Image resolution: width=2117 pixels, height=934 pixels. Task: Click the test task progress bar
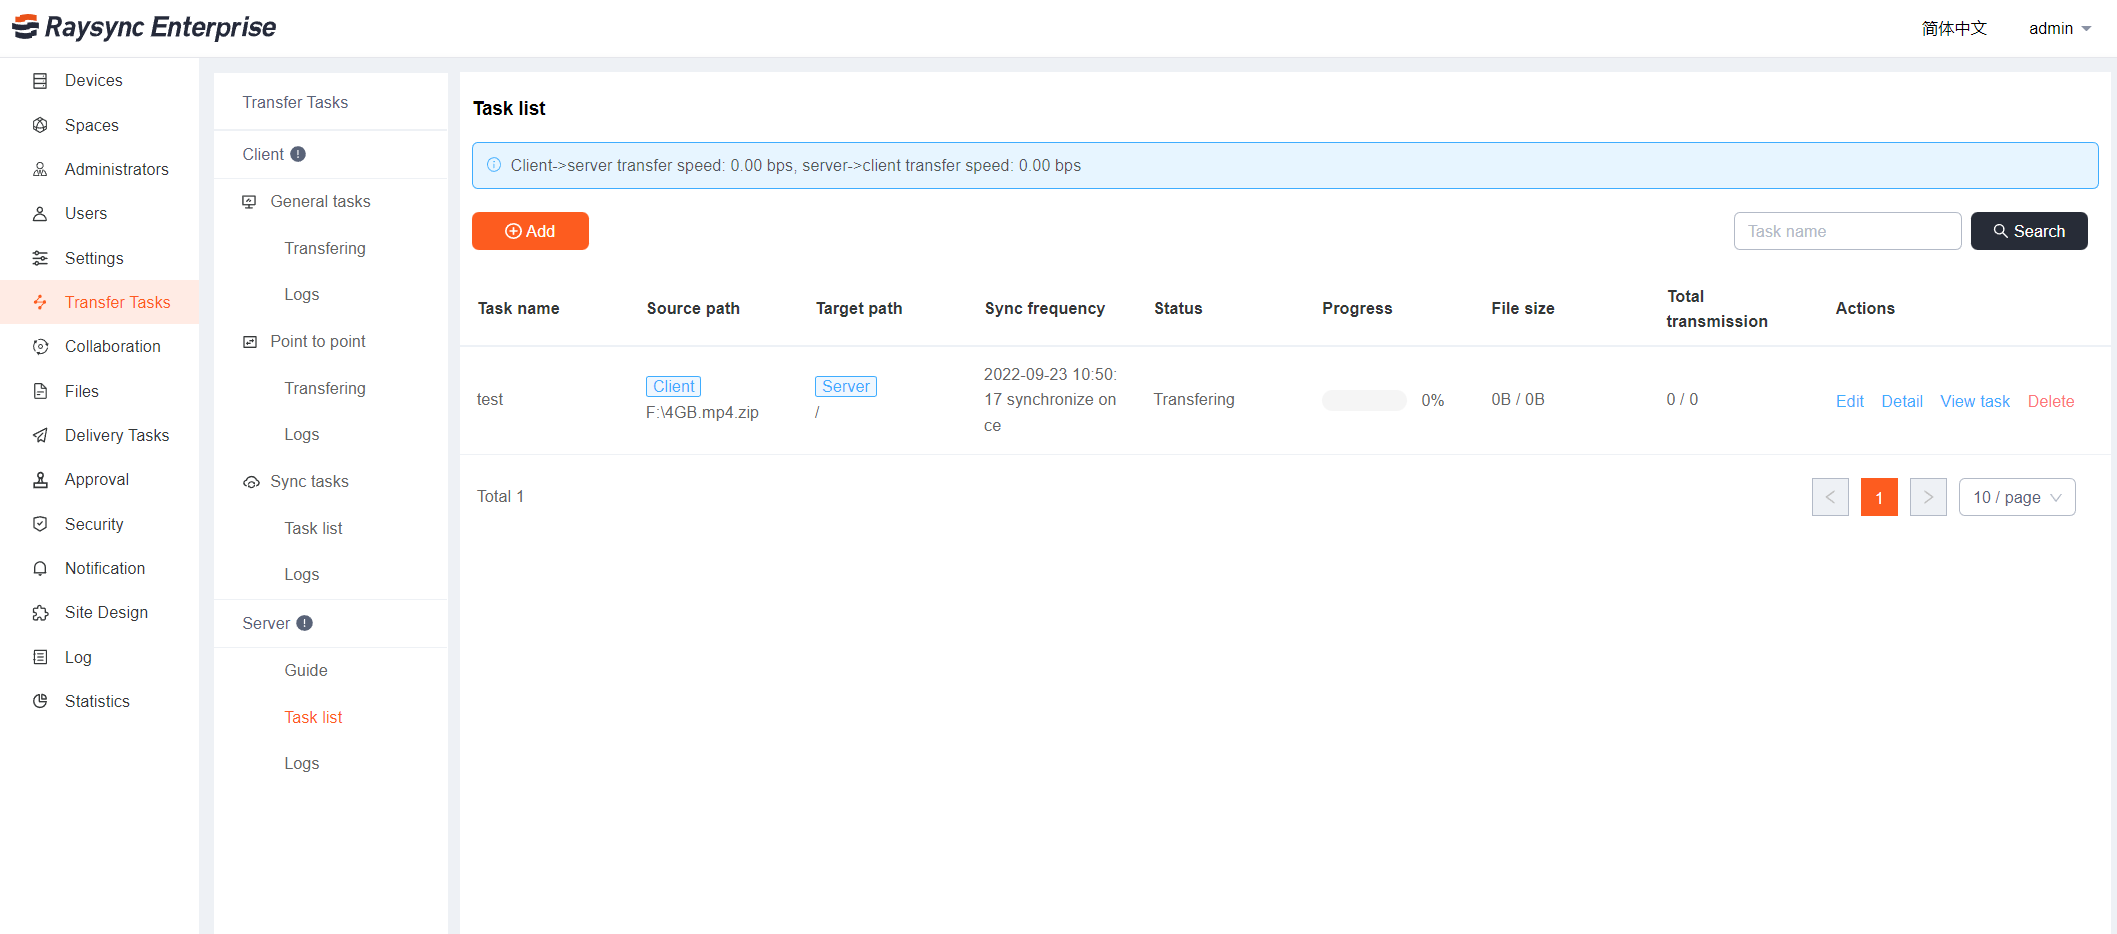click(x=1364, y=400)
